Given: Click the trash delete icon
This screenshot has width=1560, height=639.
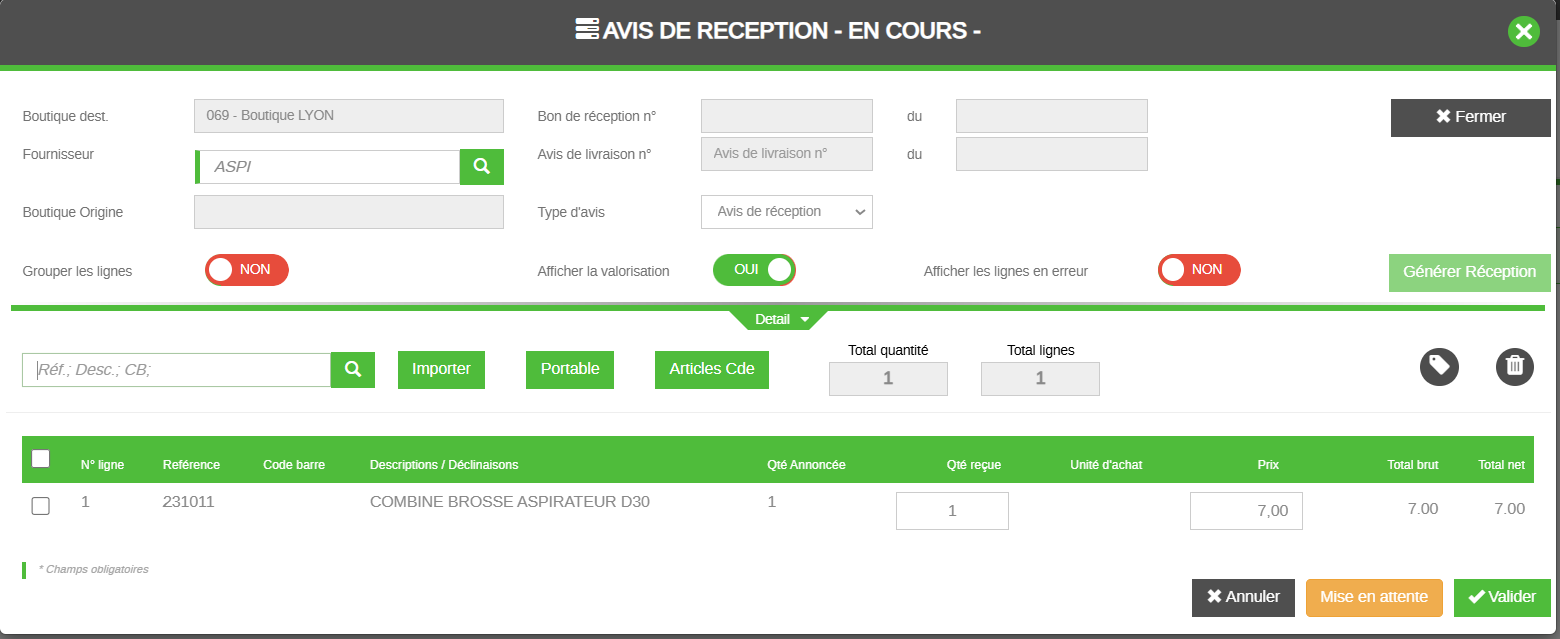Looking at the screenshot, I should tap(1515, 366).
